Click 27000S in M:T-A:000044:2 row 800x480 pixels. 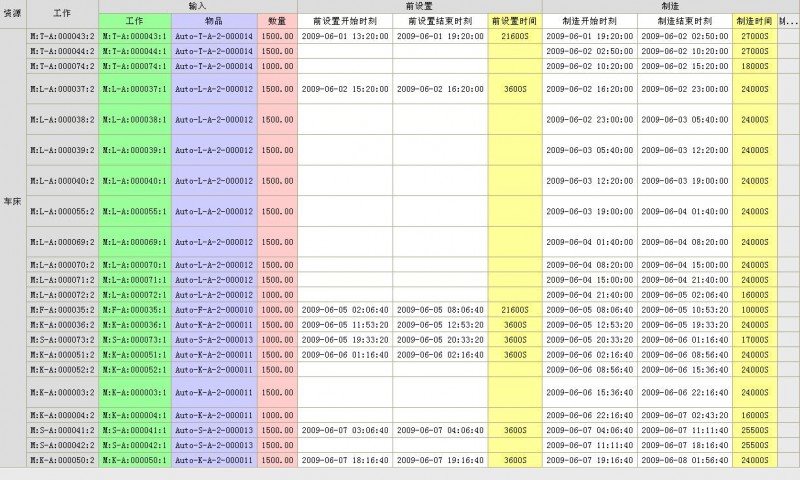pyautogui.click(x=755, y=51)
